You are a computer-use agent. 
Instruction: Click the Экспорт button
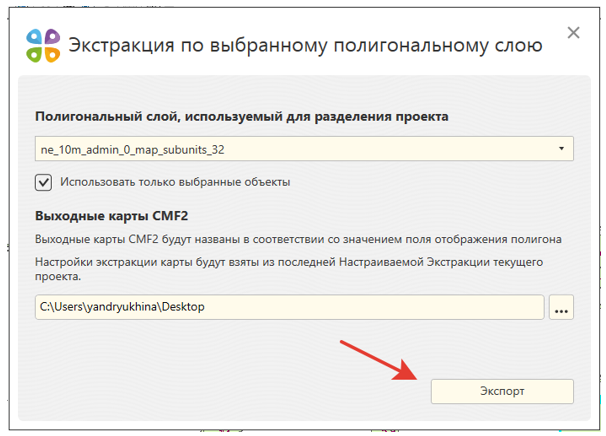(502, 391)
